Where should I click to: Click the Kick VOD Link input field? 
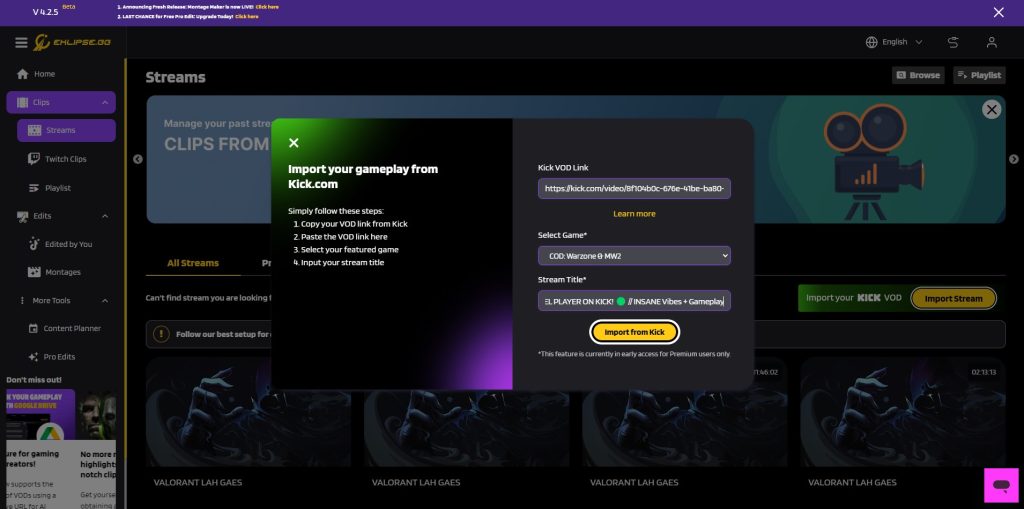[634, 188]
